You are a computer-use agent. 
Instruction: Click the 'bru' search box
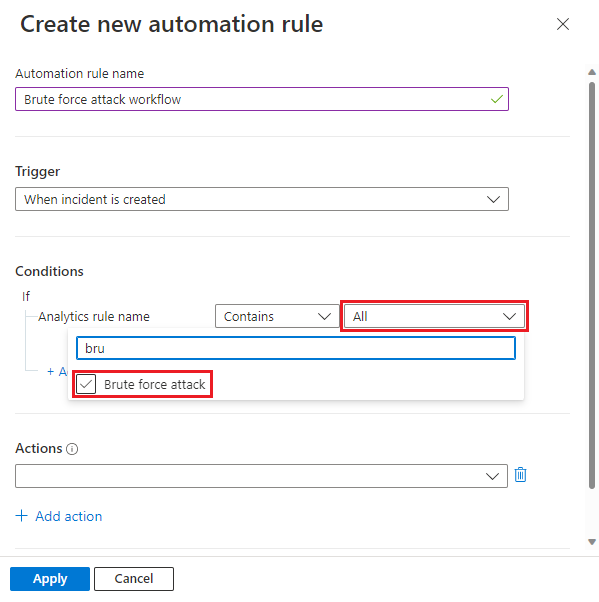[296, 348]
